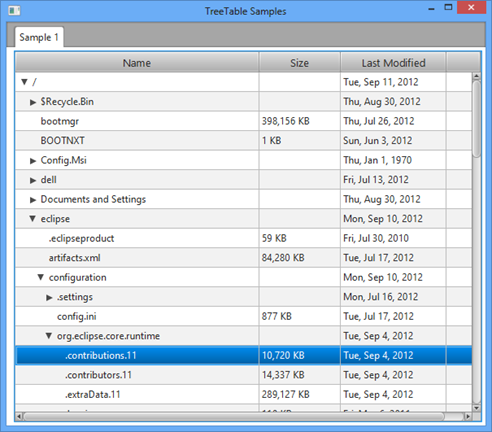Sort by Last Modified column header
The image size is (492, 432).
click(393, 63)
